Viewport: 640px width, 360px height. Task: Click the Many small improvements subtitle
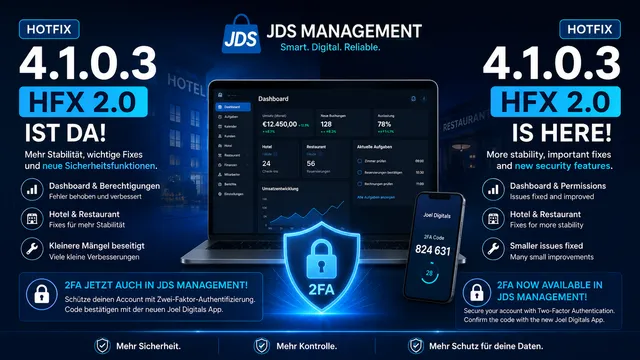[x=551, y=257]
